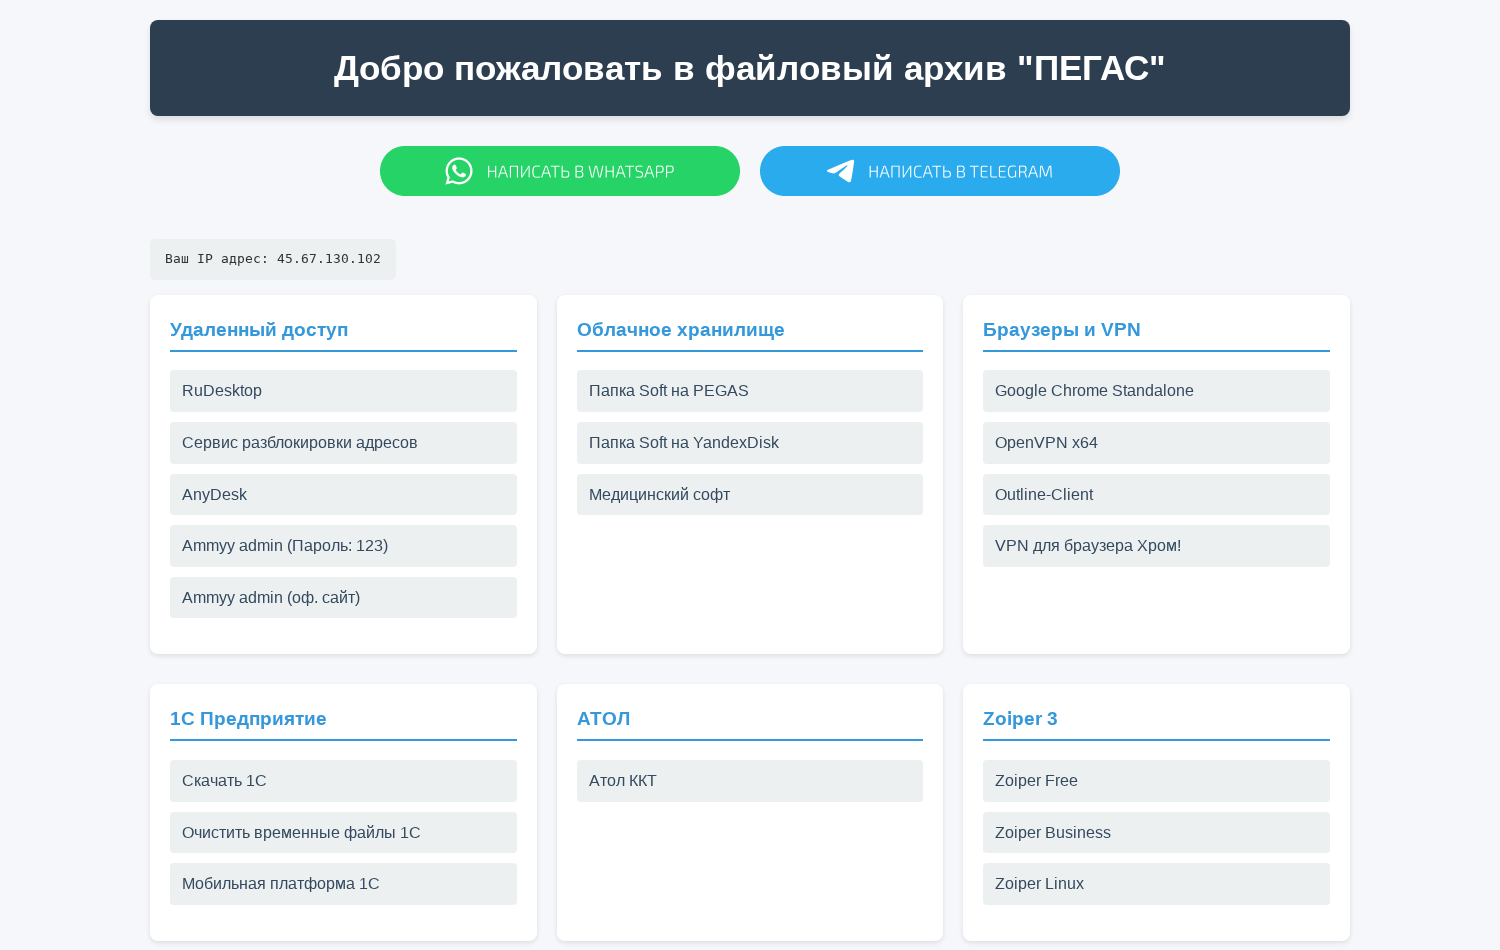
Task: Open the Атол ККТ link
Action: pyautogui.click(x=750, y=781)
